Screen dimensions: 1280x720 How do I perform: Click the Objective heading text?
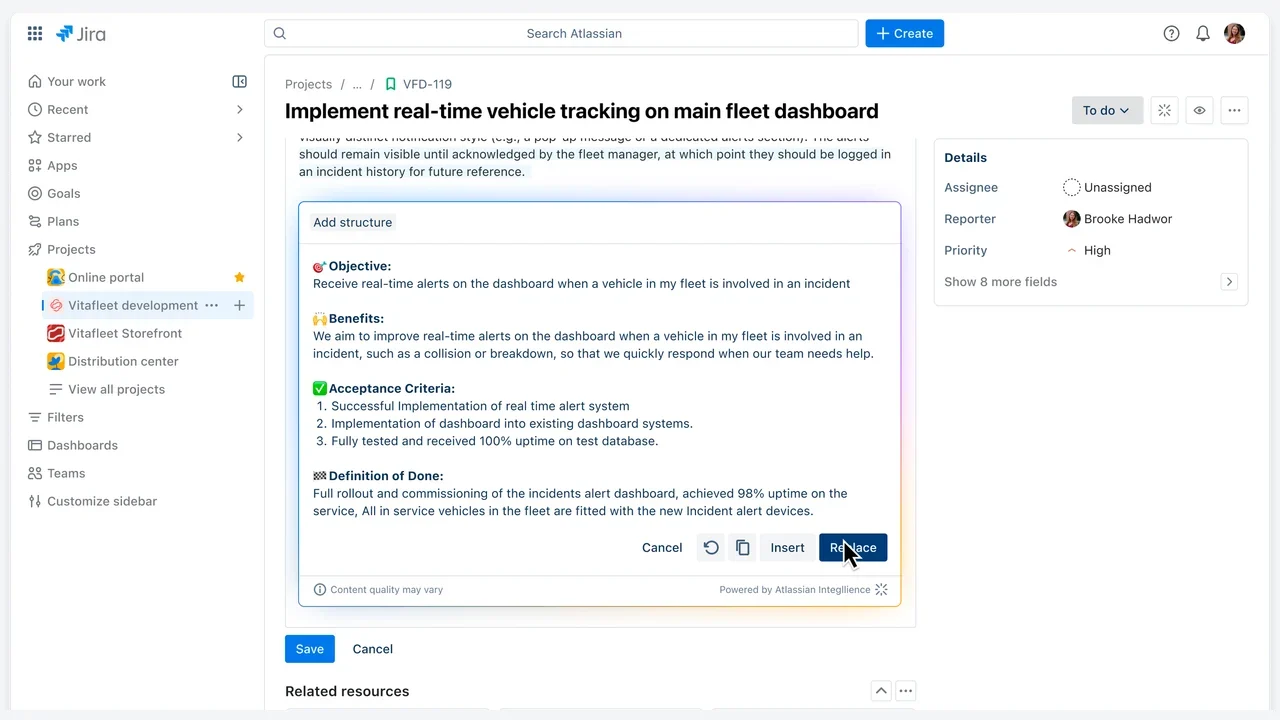[360, 266]
